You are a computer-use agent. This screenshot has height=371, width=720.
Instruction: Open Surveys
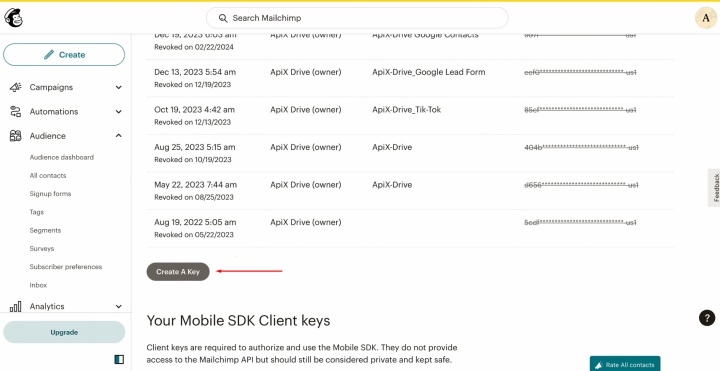tap(42, 248)
